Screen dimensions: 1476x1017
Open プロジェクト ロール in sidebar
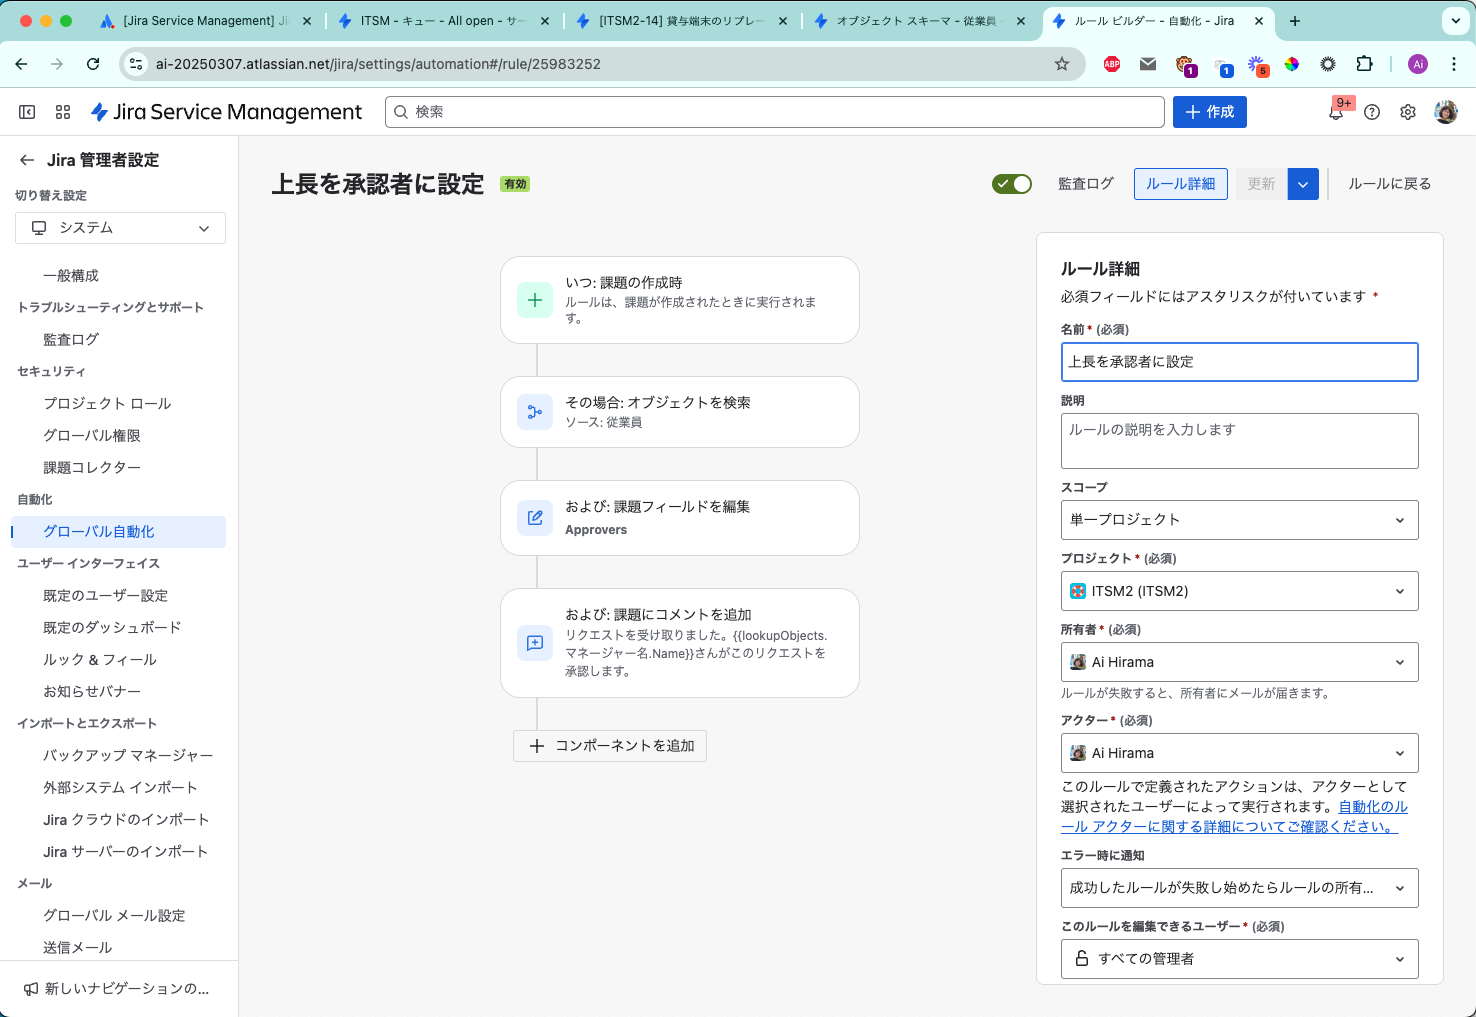point(107,404)
